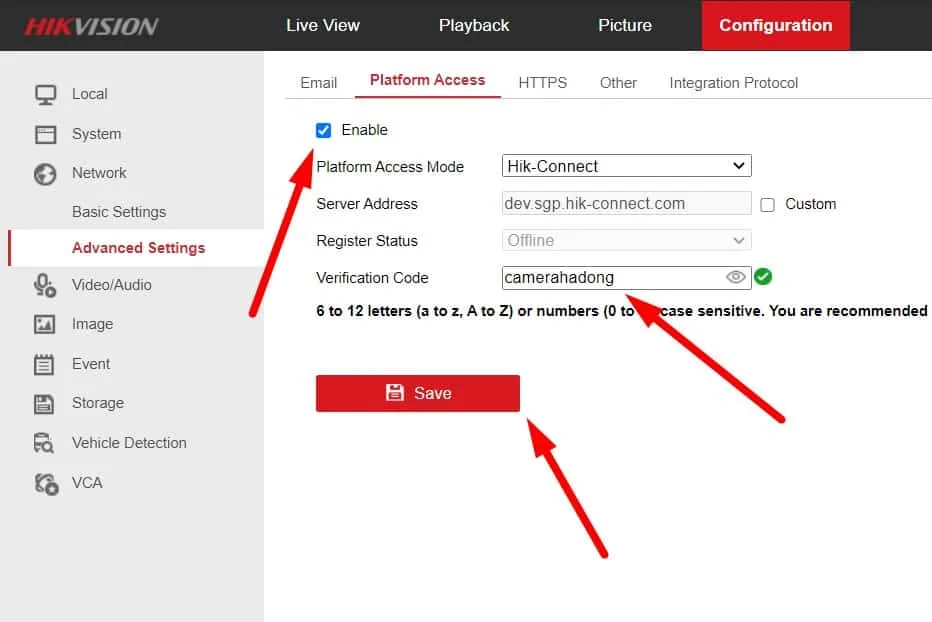932x622 pixels.
Task: Open Basic Settings under Network
Action: (119, 212)
